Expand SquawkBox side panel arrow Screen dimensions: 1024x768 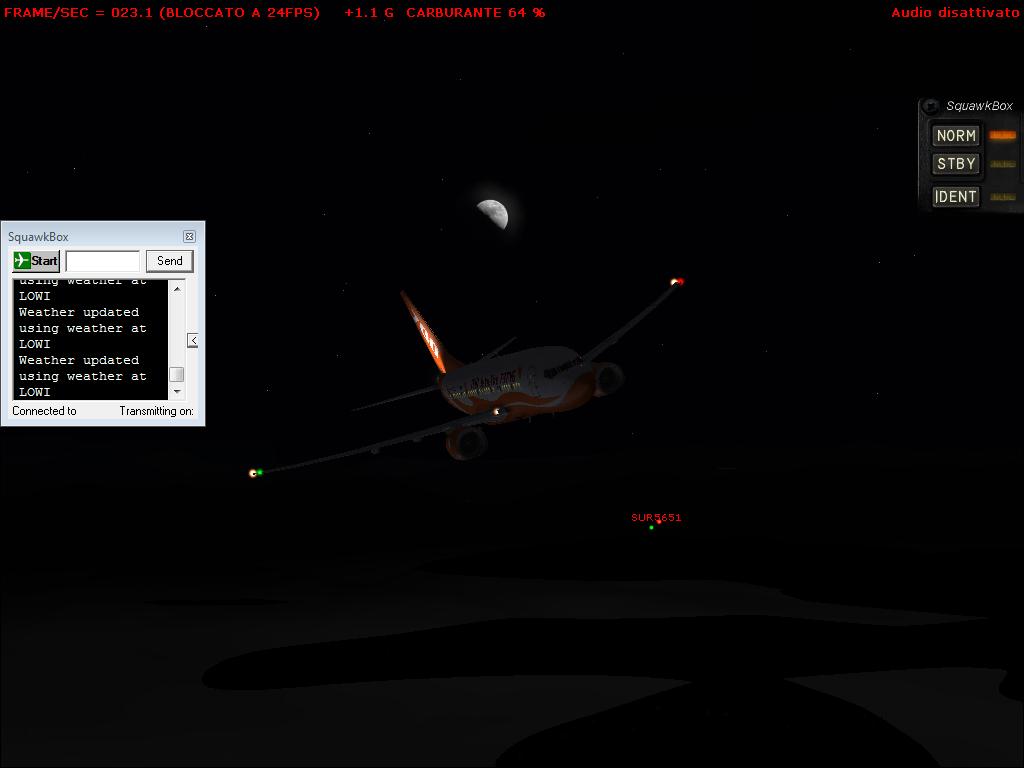tap(193, 340)
